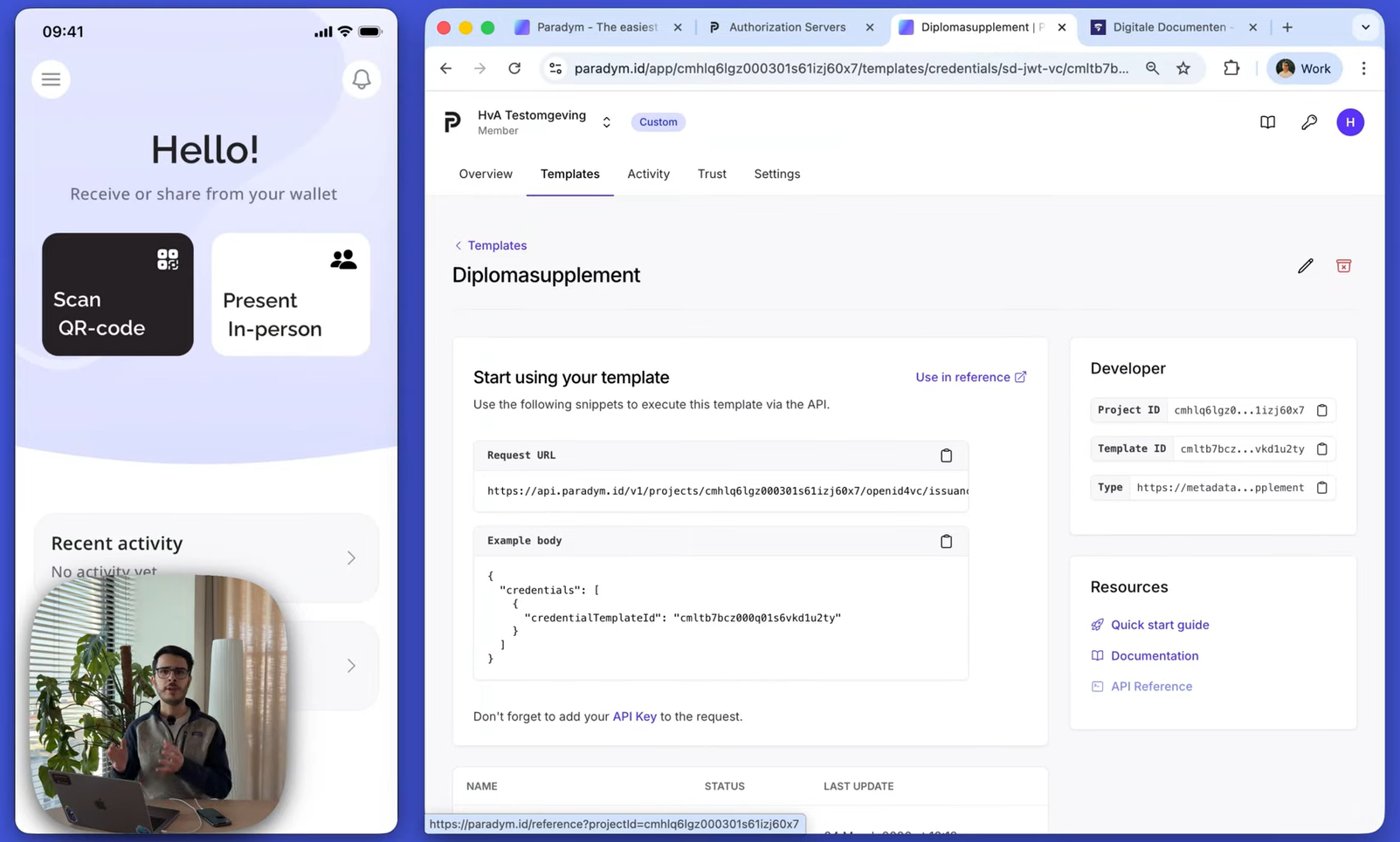1400x842 pixels.
Task: Open the browser extensions puzzle icon
Action: [1231, 68]
